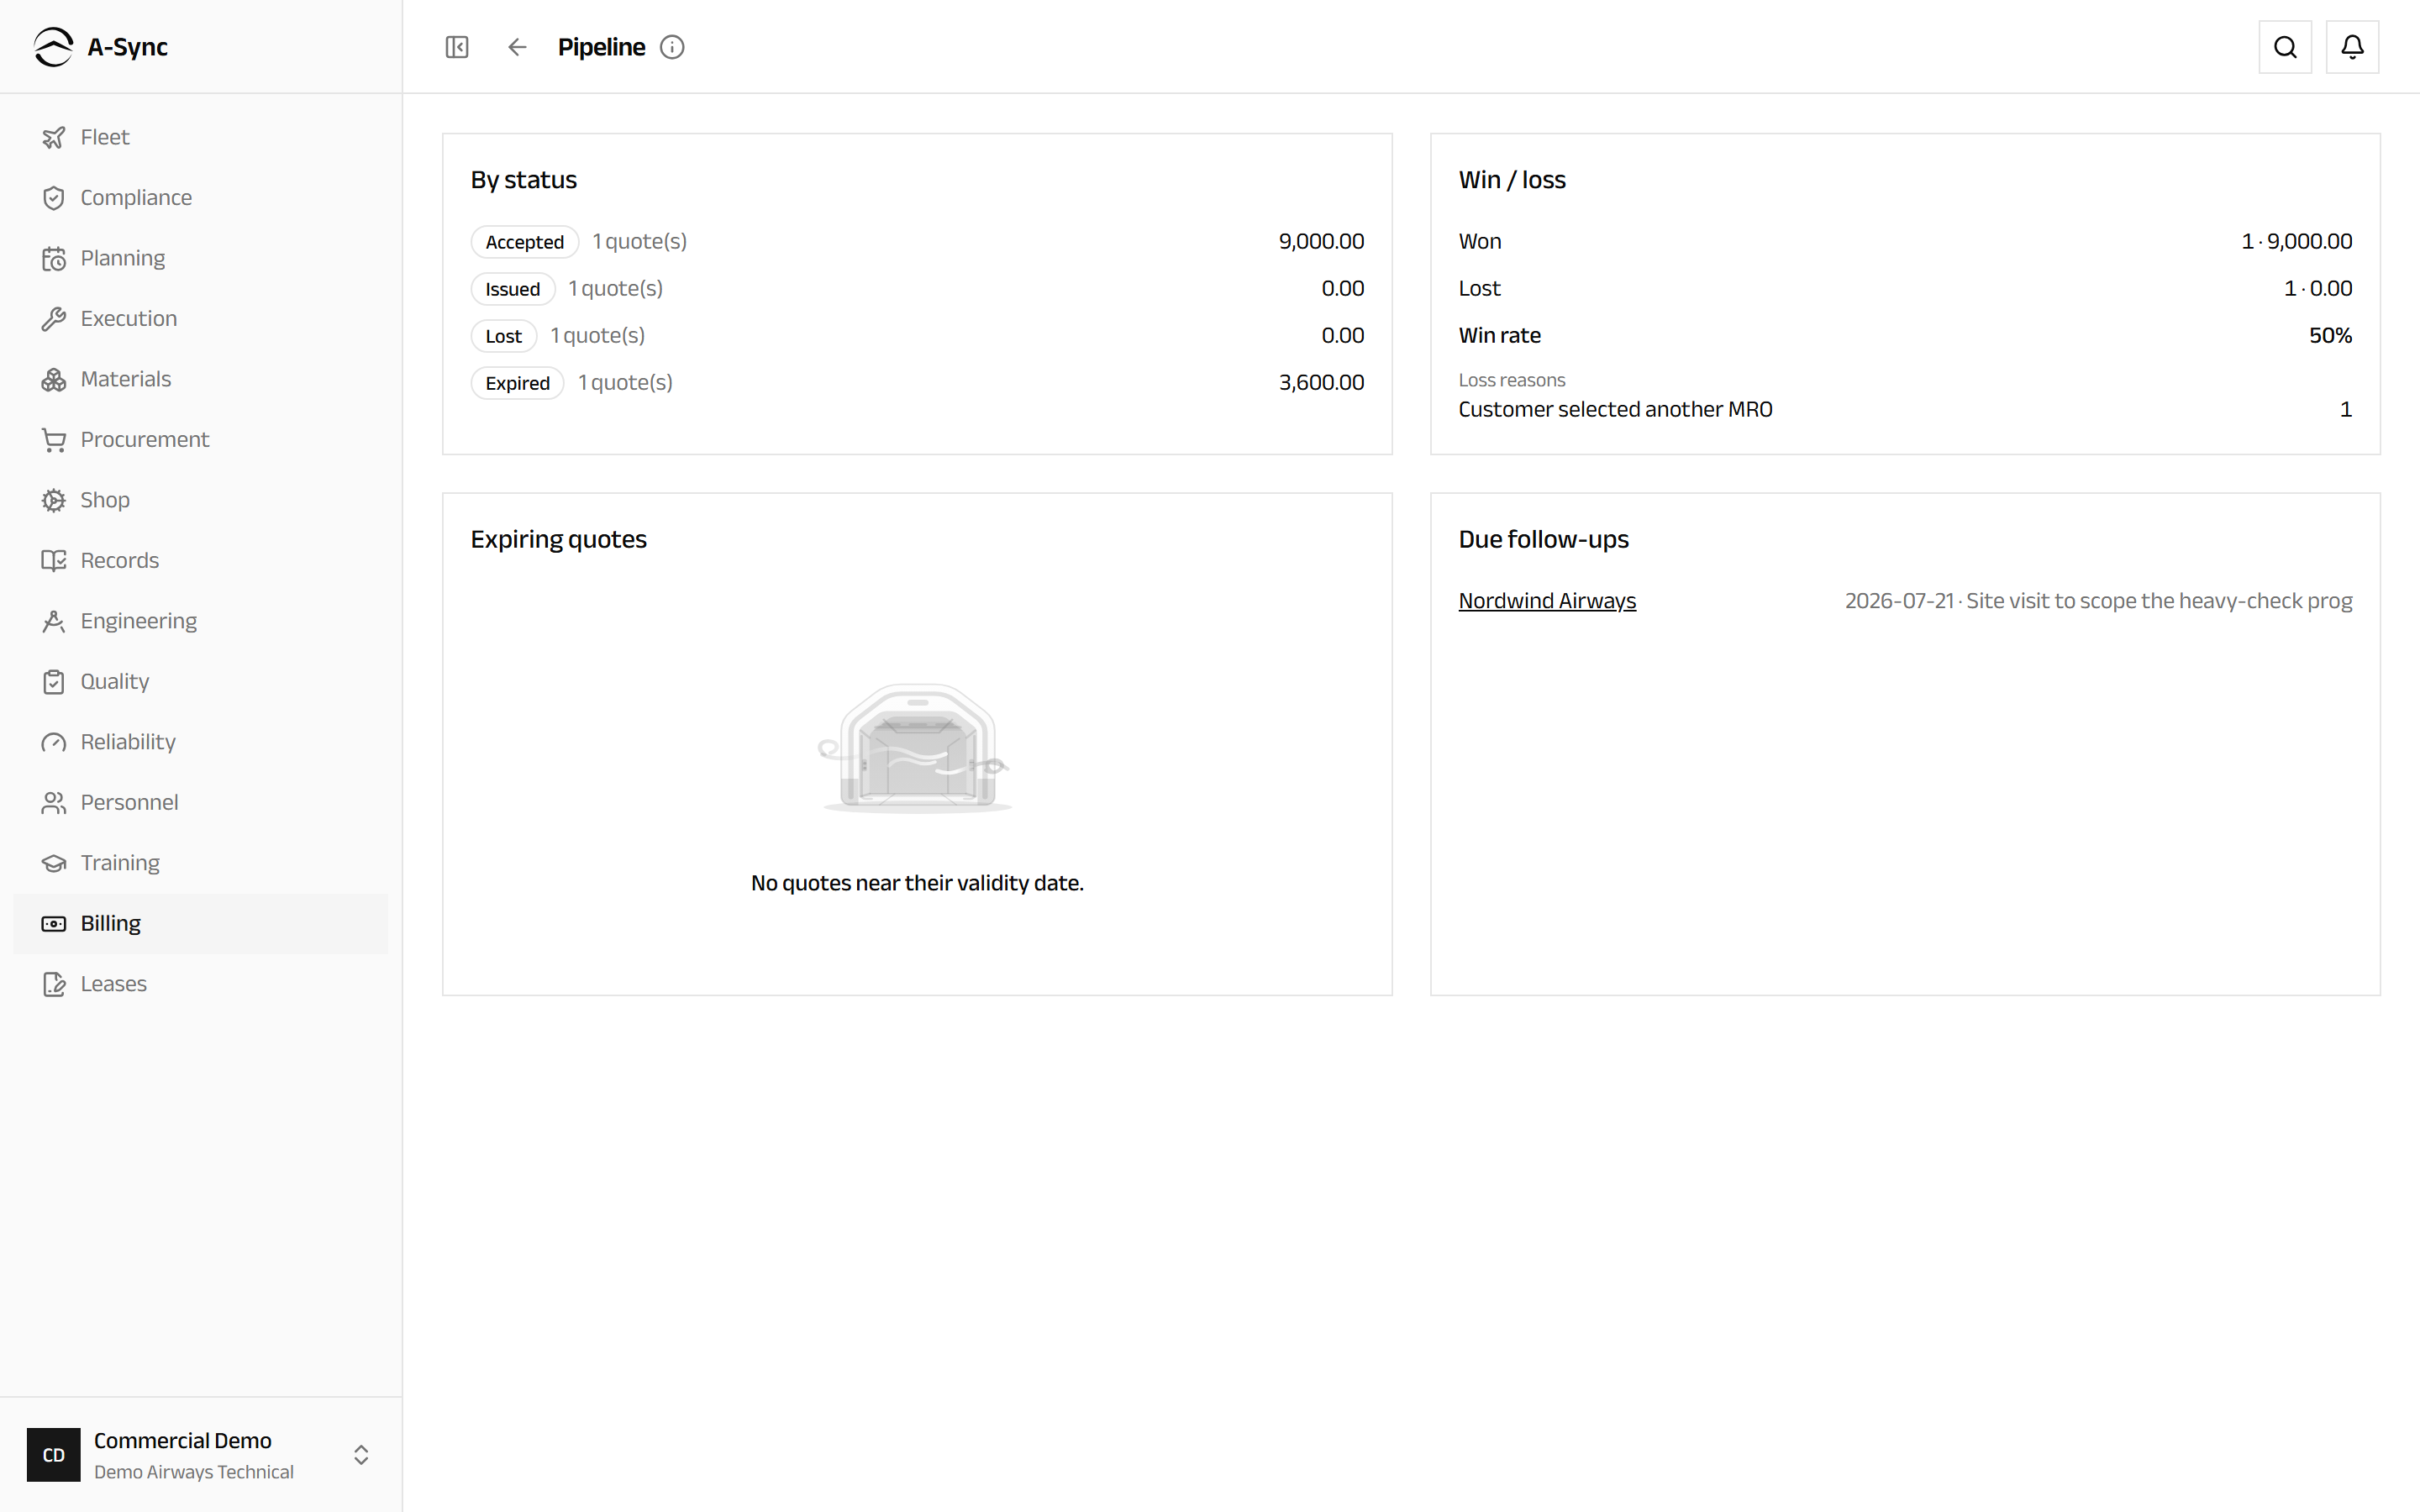Go back using the arrow icon
2420x1512 pixels.
517,47
